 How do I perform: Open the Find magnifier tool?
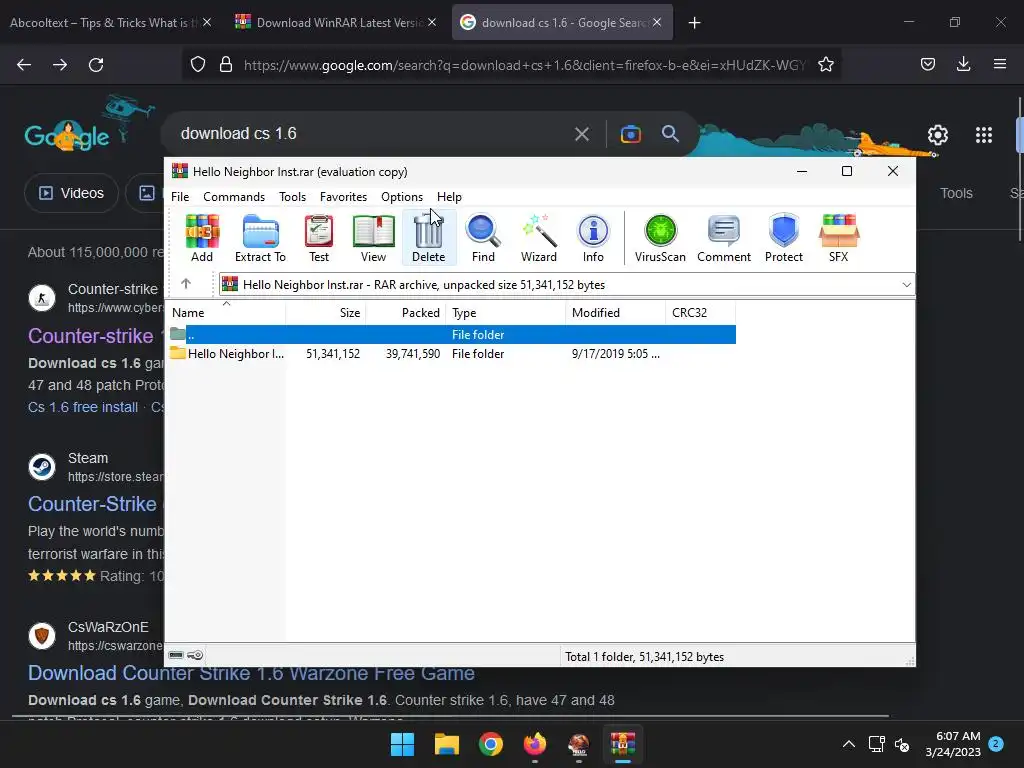point(483,238)
